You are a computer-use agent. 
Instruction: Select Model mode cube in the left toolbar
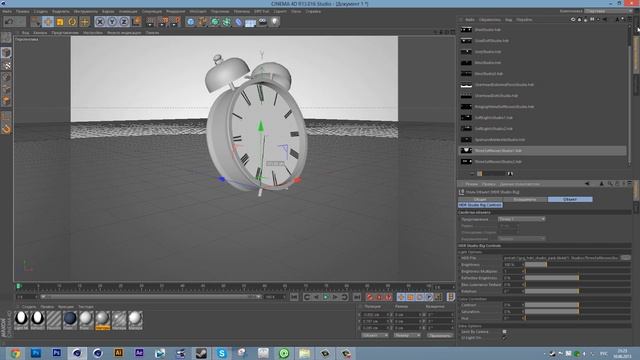point(6,52)
